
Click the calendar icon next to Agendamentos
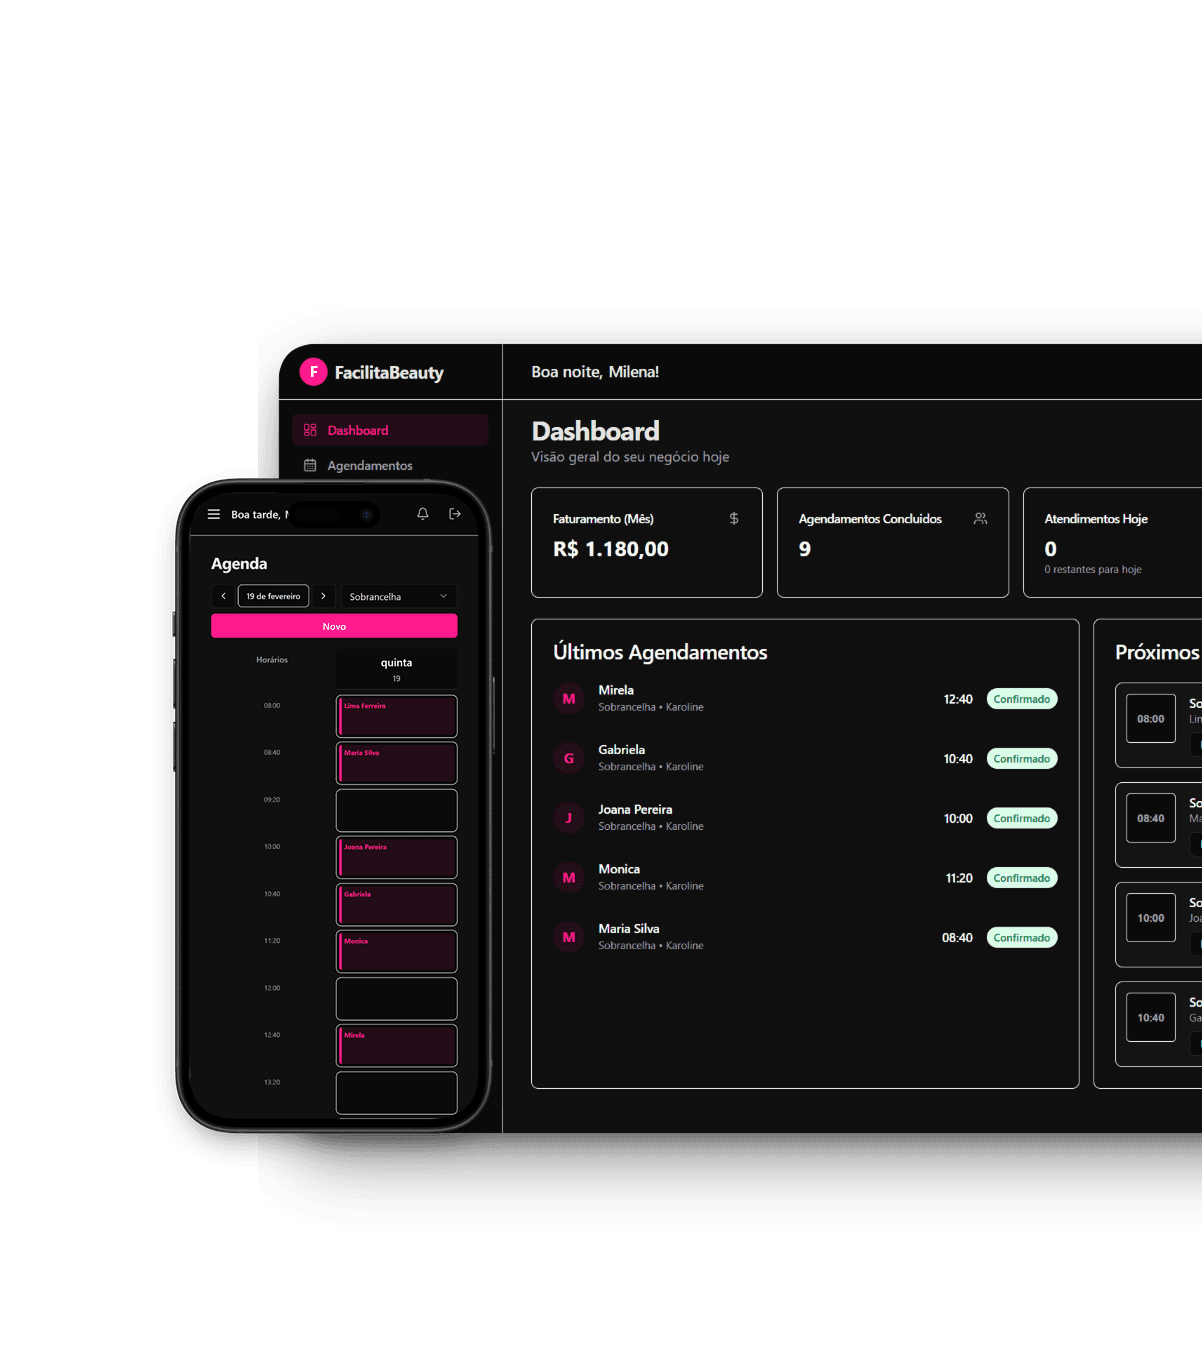click(309, 465)
